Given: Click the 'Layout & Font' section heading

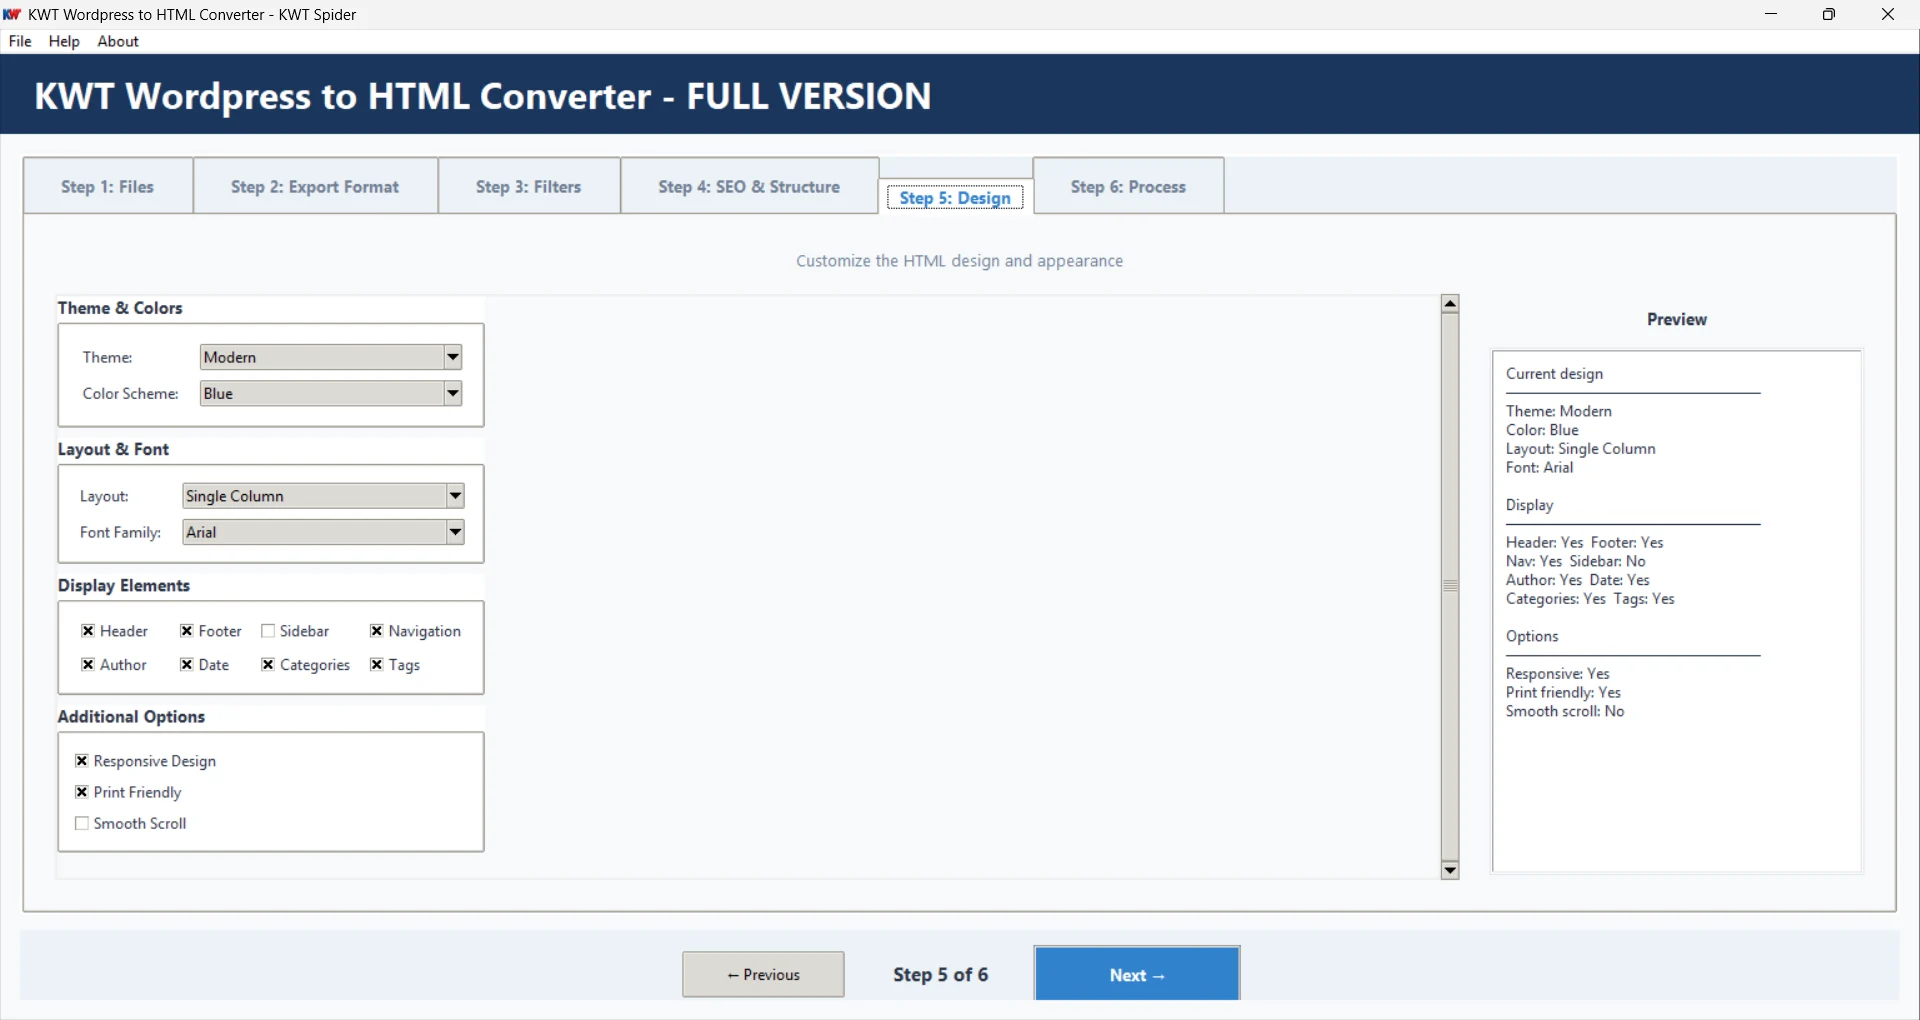Looking at the screenshot, I should click(113, 450).
